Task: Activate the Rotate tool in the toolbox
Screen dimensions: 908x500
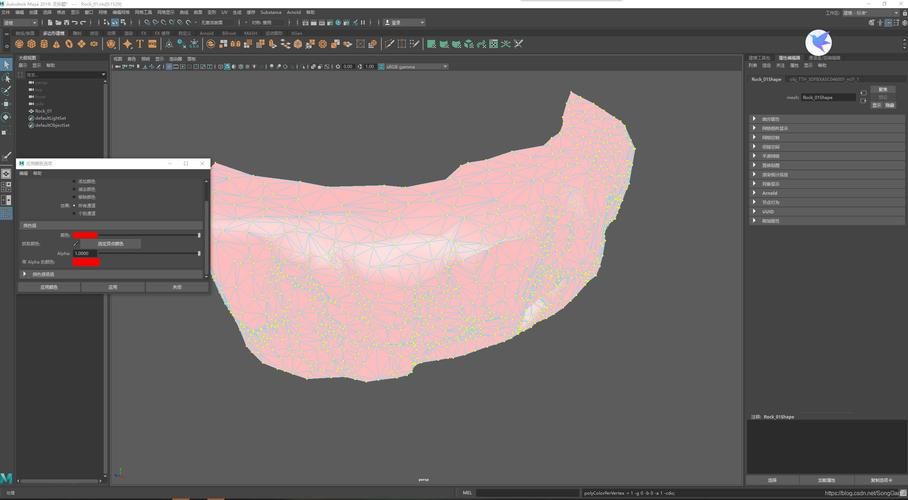Action: pos(6,117)
